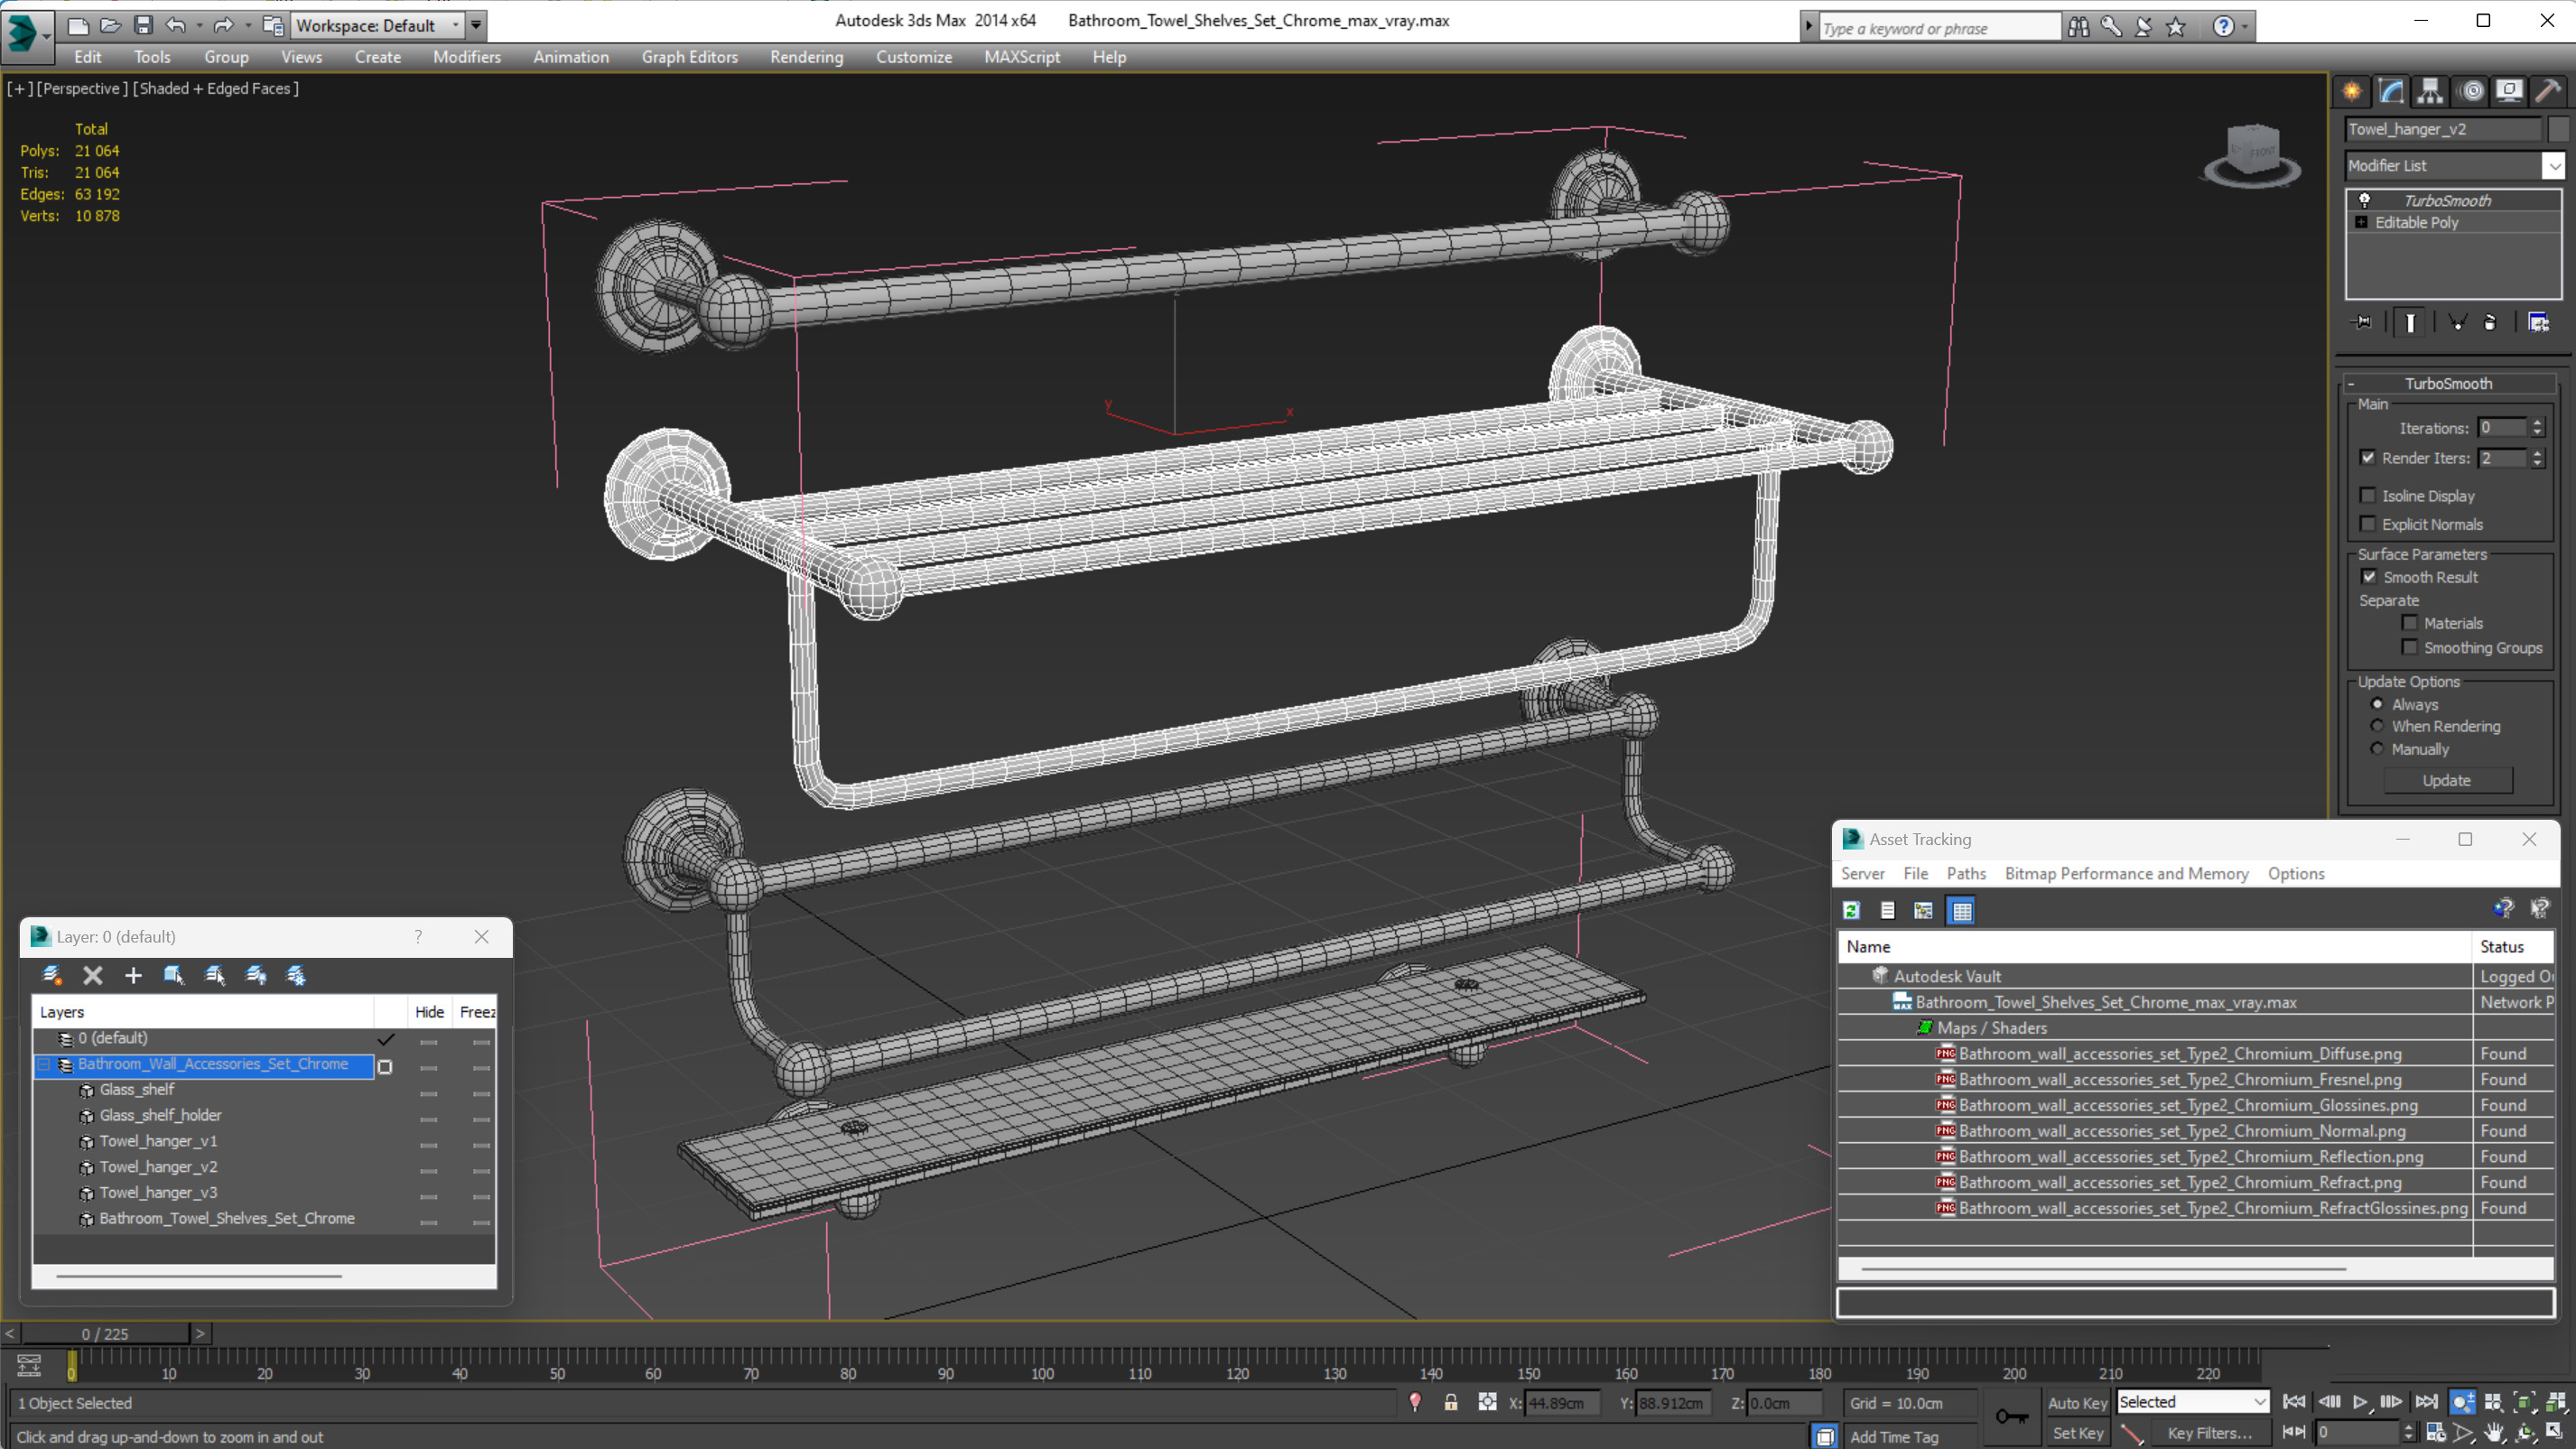Click the Create New Layer plus icon

(x=133, y=975)
